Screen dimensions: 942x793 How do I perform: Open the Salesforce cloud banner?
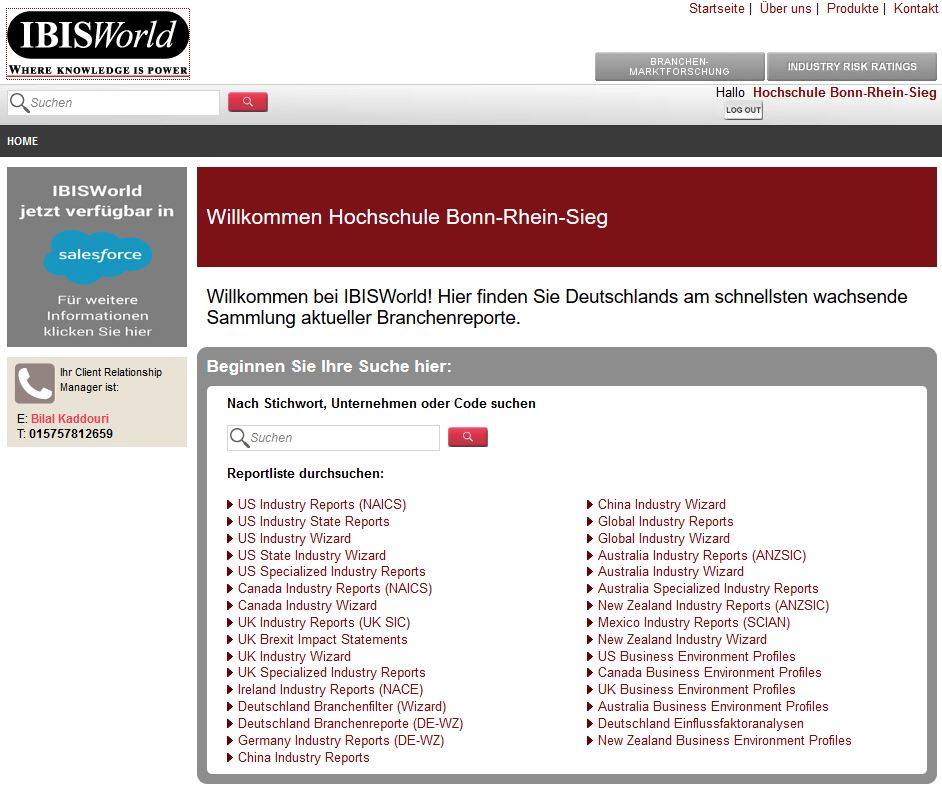97,257
